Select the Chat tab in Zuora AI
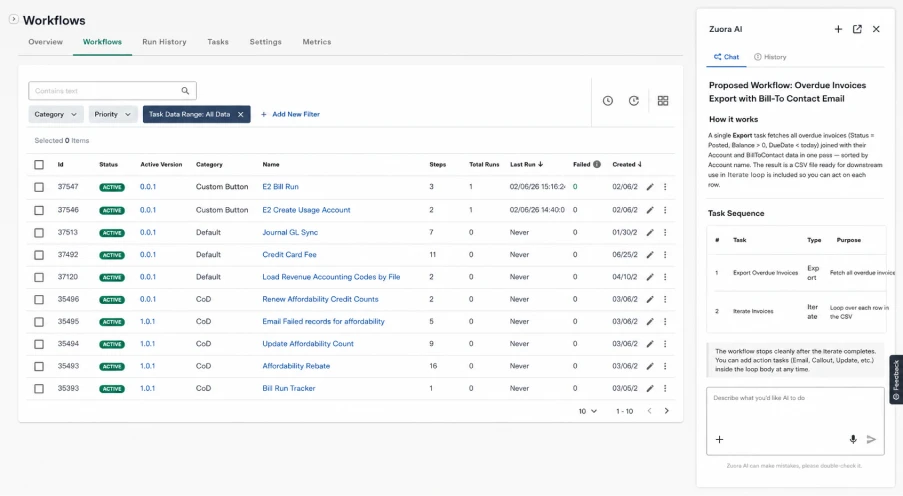This screenshot has height=496, width=903. point(726,57)
